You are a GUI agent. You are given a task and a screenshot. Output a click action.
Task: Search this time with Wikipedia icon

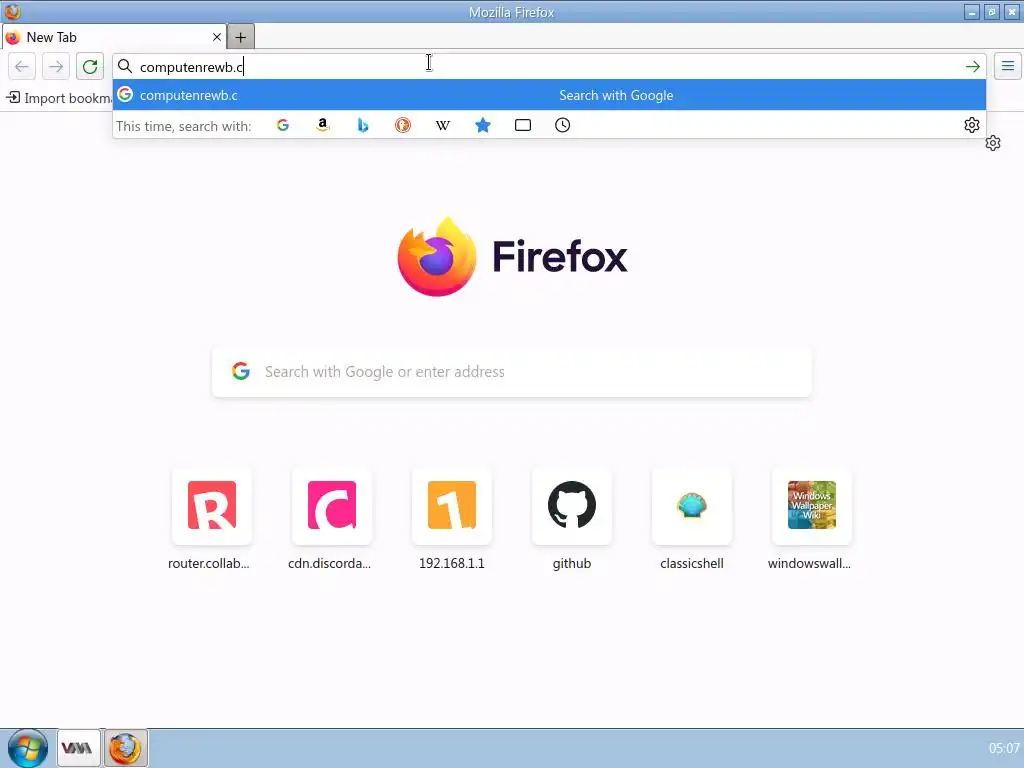[443, 125]
